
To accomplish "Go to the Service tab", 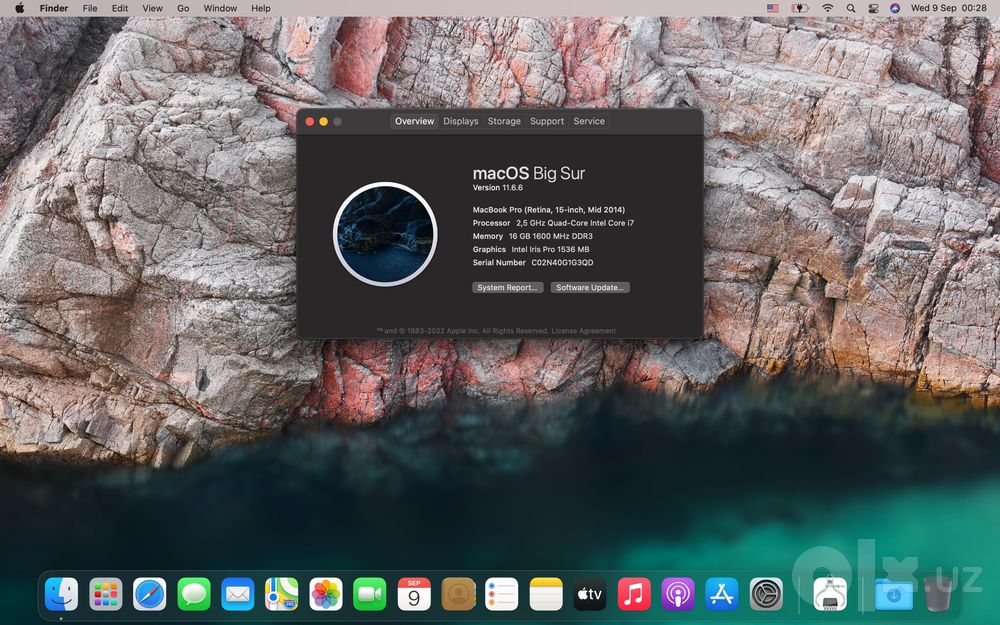I will [589, 121].
